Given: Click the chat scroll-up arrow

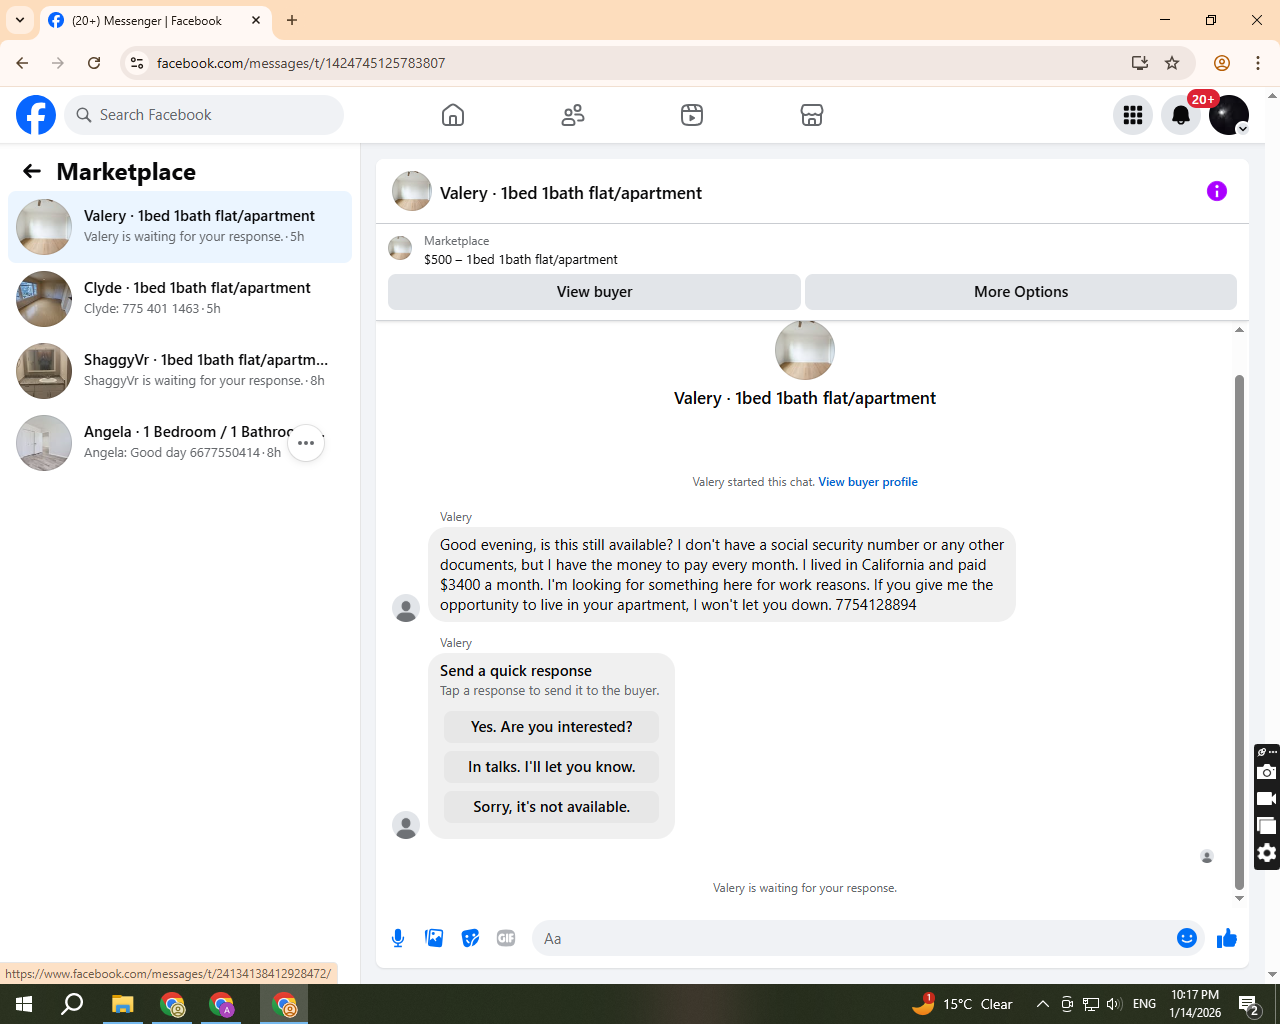Looking at the screenshot, I should [x=1239, y=329].
